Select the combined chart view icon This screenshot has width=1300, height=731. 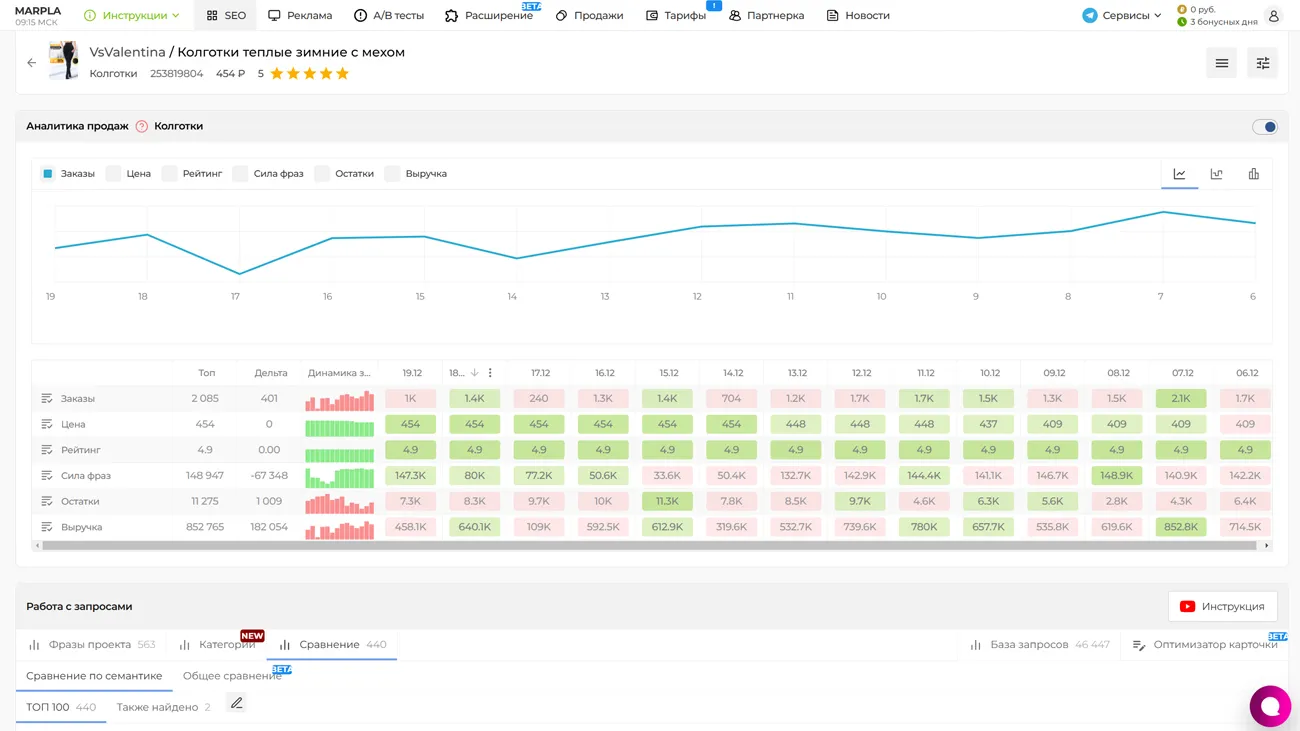click(x=1216, y=174)
